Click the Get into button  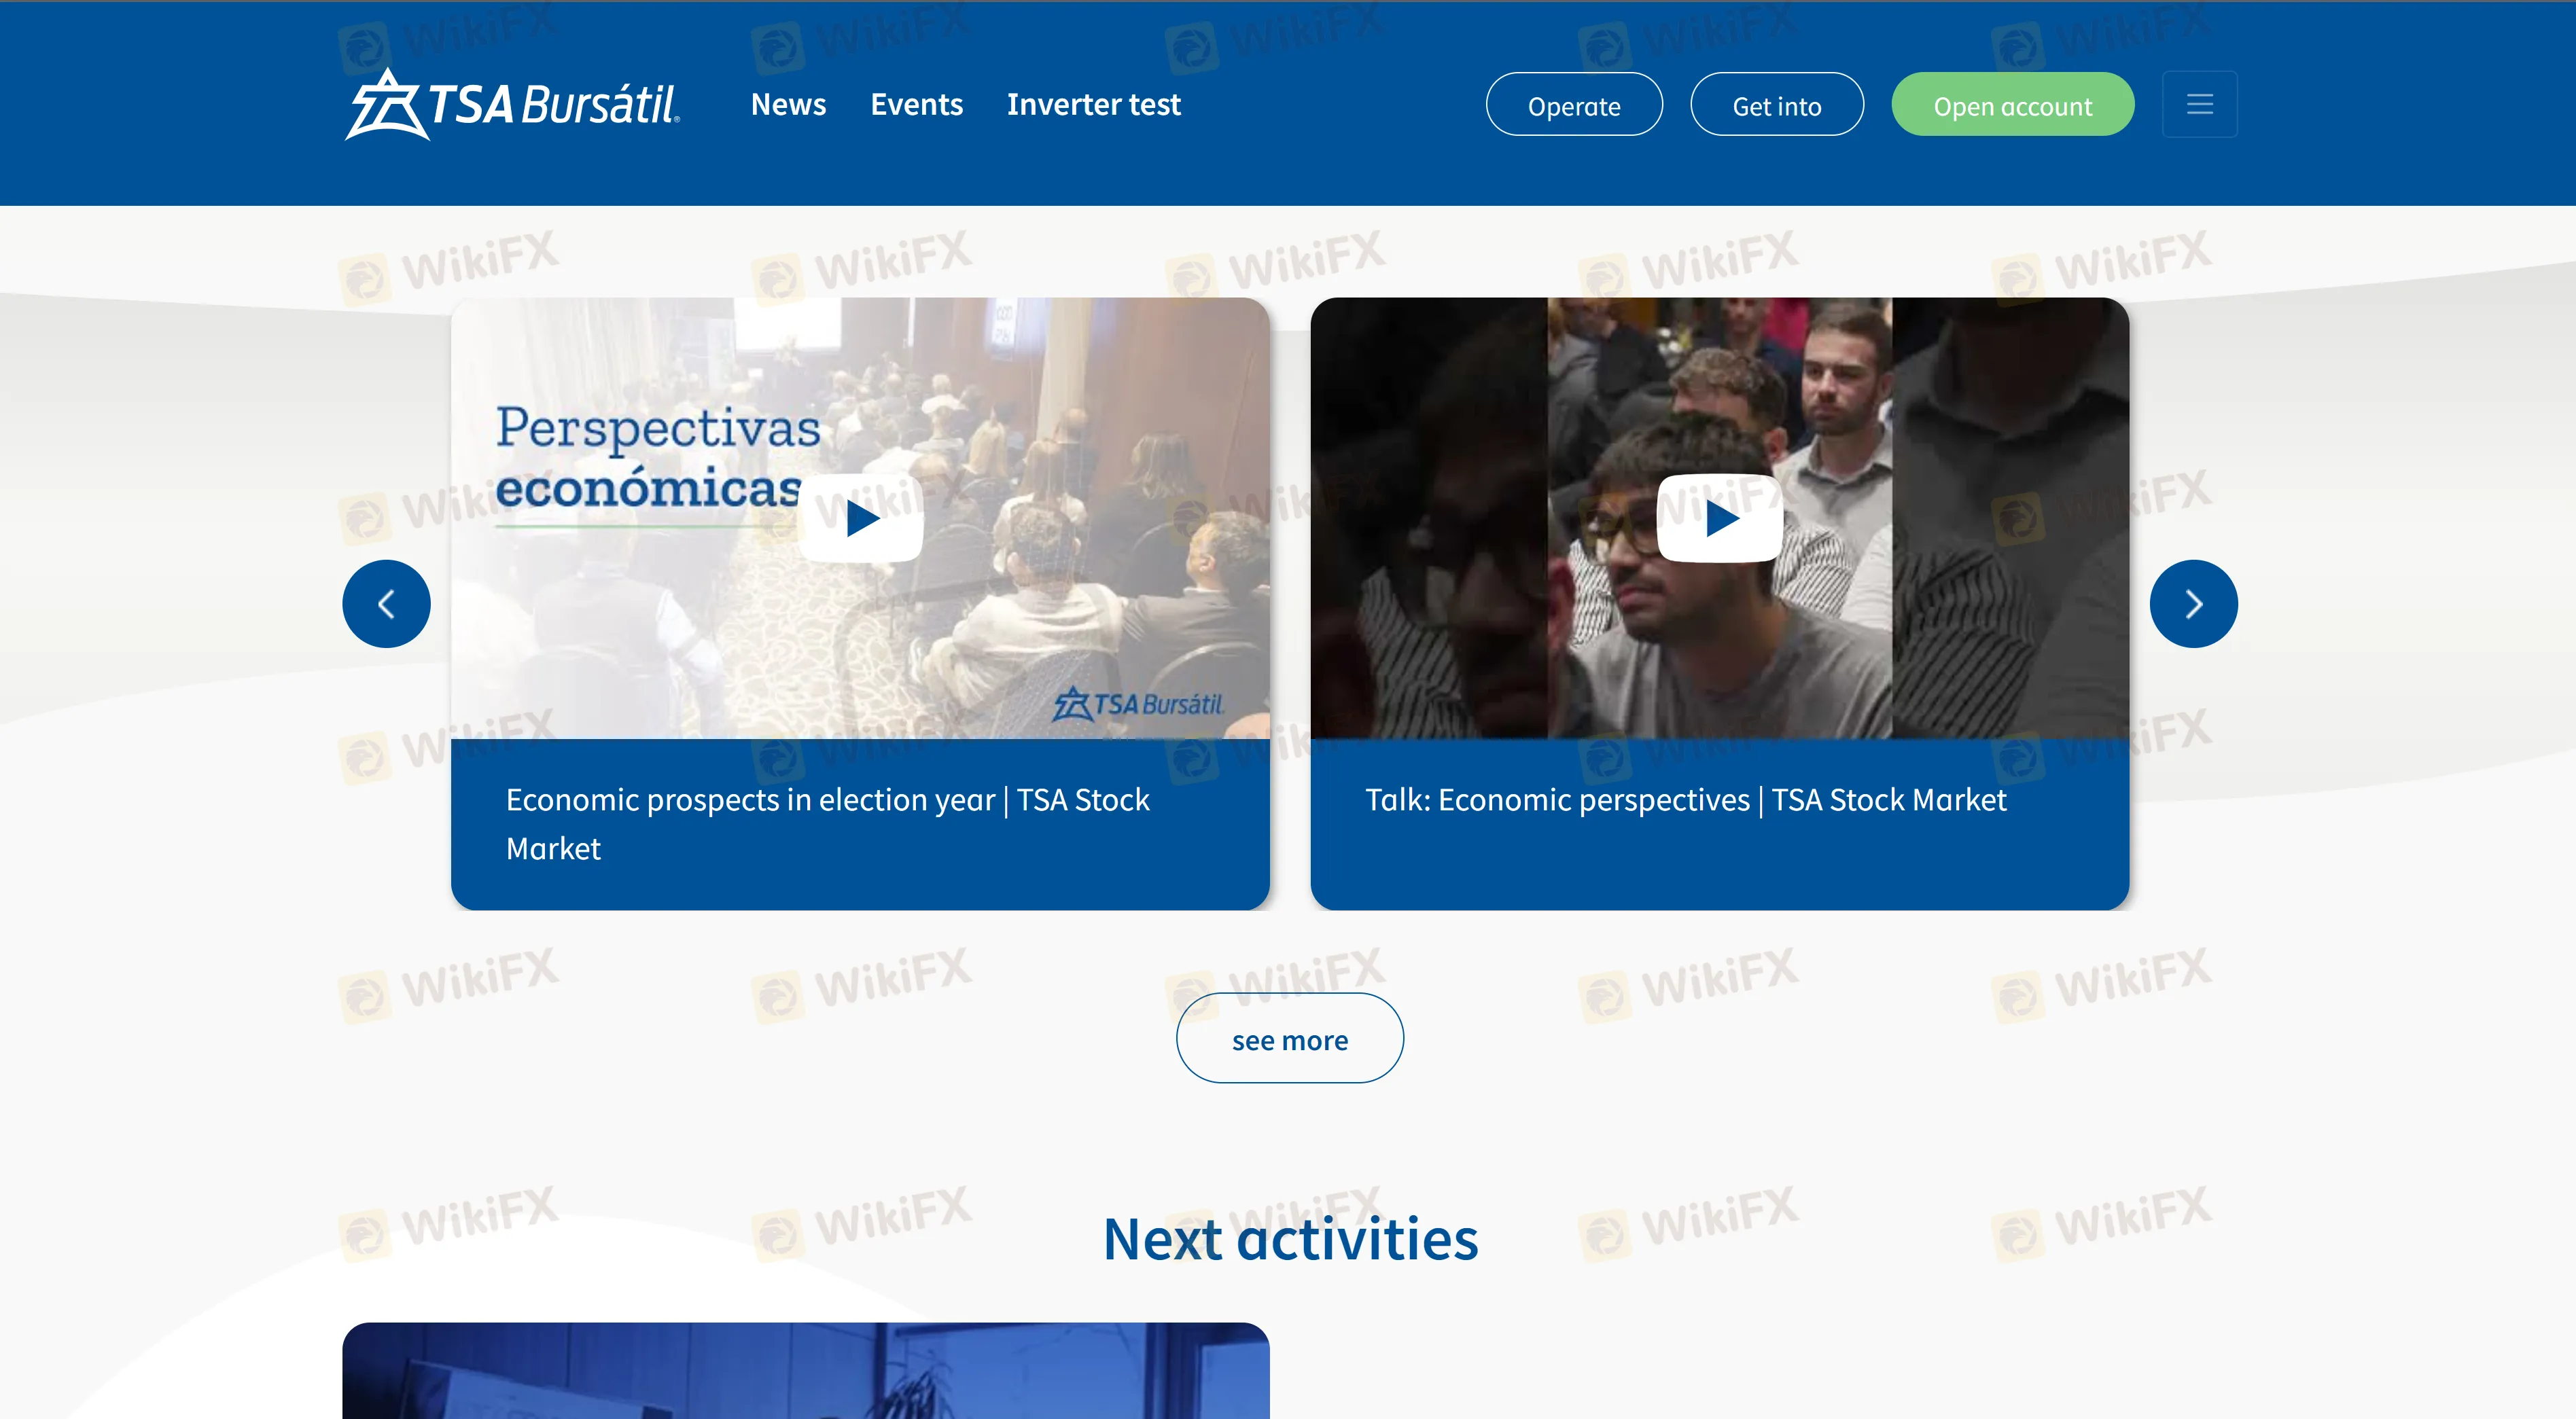(x=1777, y=104)
